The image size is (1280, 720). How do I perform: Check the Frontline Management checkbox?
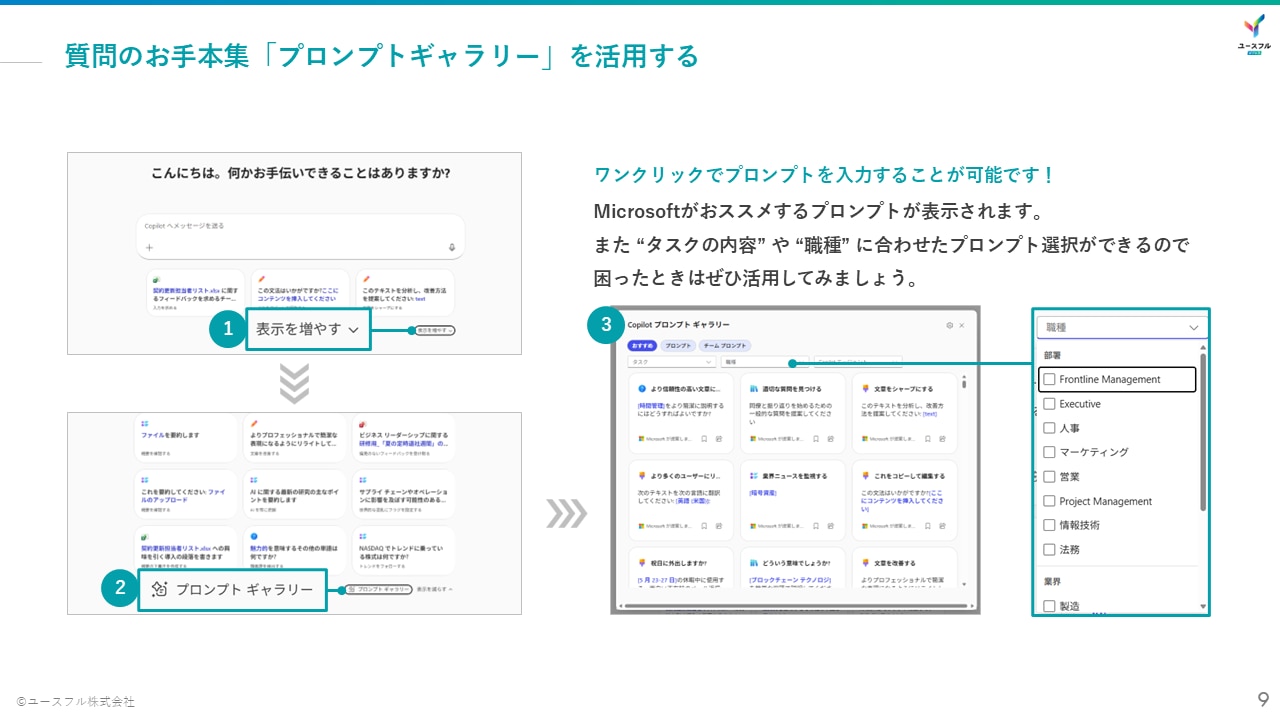point(1050,379)
